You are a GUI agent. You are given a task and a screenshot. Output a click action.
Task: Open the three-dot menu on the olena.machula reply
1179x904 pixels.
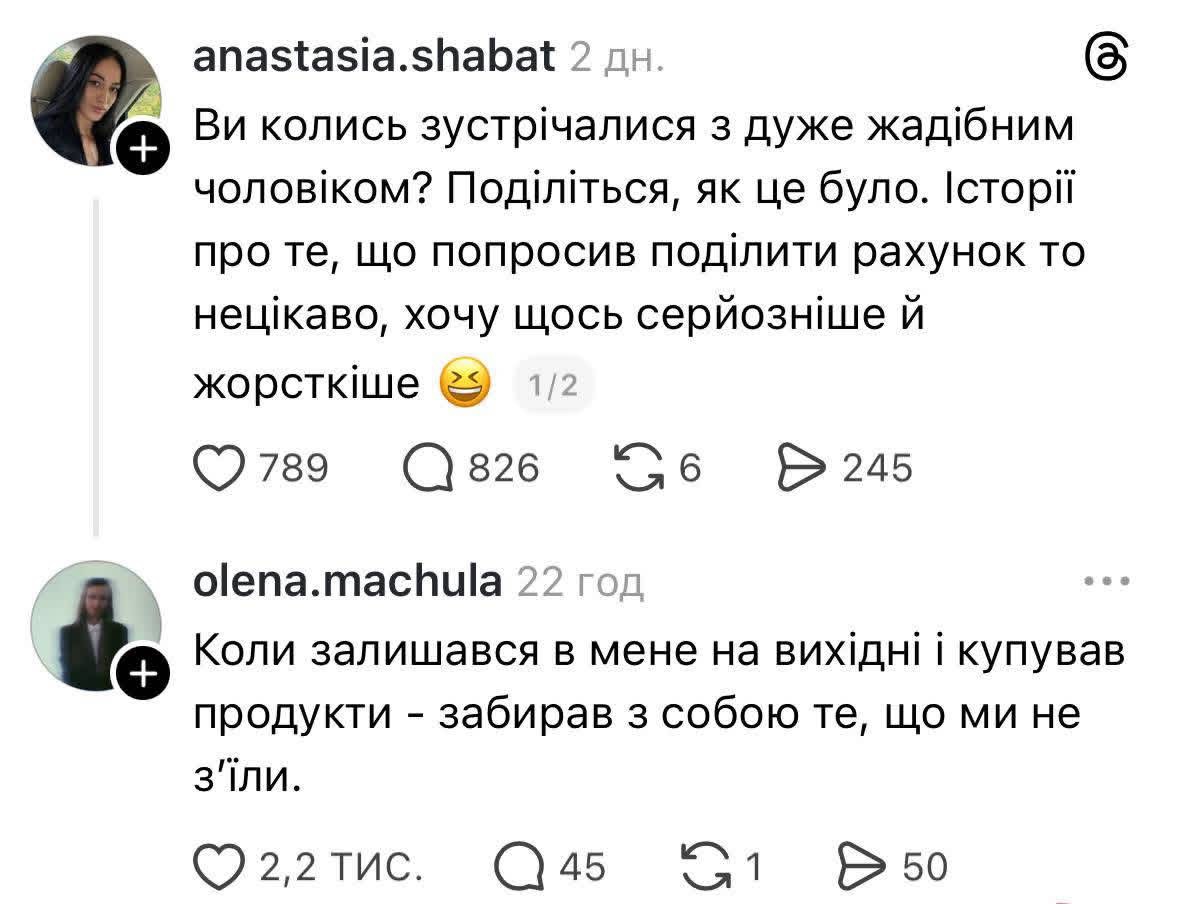tap(1106, 581)
